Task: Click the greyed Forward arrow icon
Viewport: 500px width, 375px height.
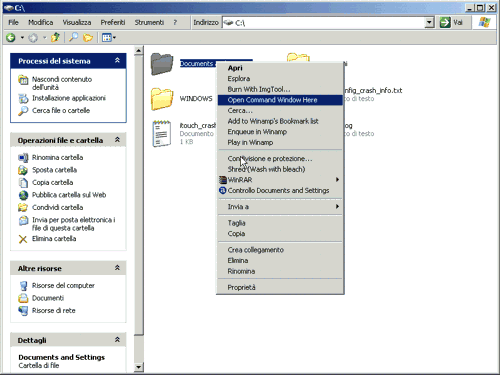Action: (x=33, y=38)
